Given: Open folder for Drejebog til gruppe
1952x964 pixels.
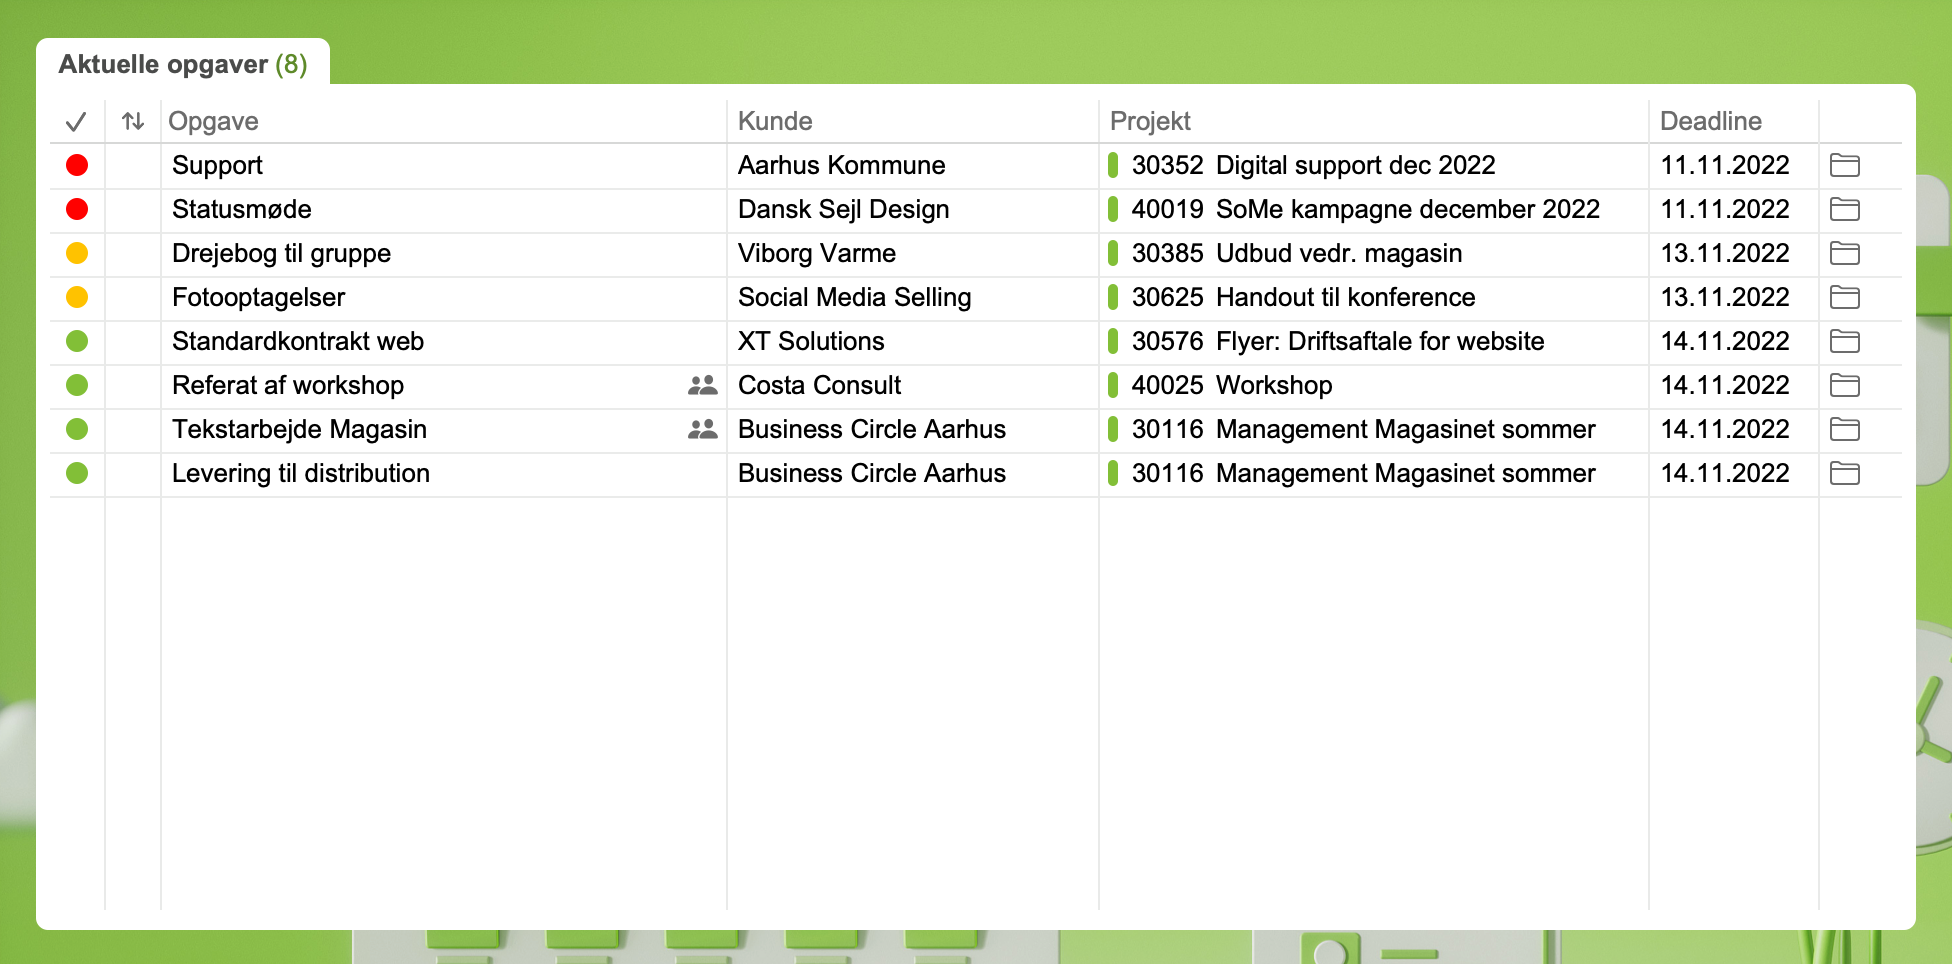Looking at the screenshot, I should [x=1844, y=254].
